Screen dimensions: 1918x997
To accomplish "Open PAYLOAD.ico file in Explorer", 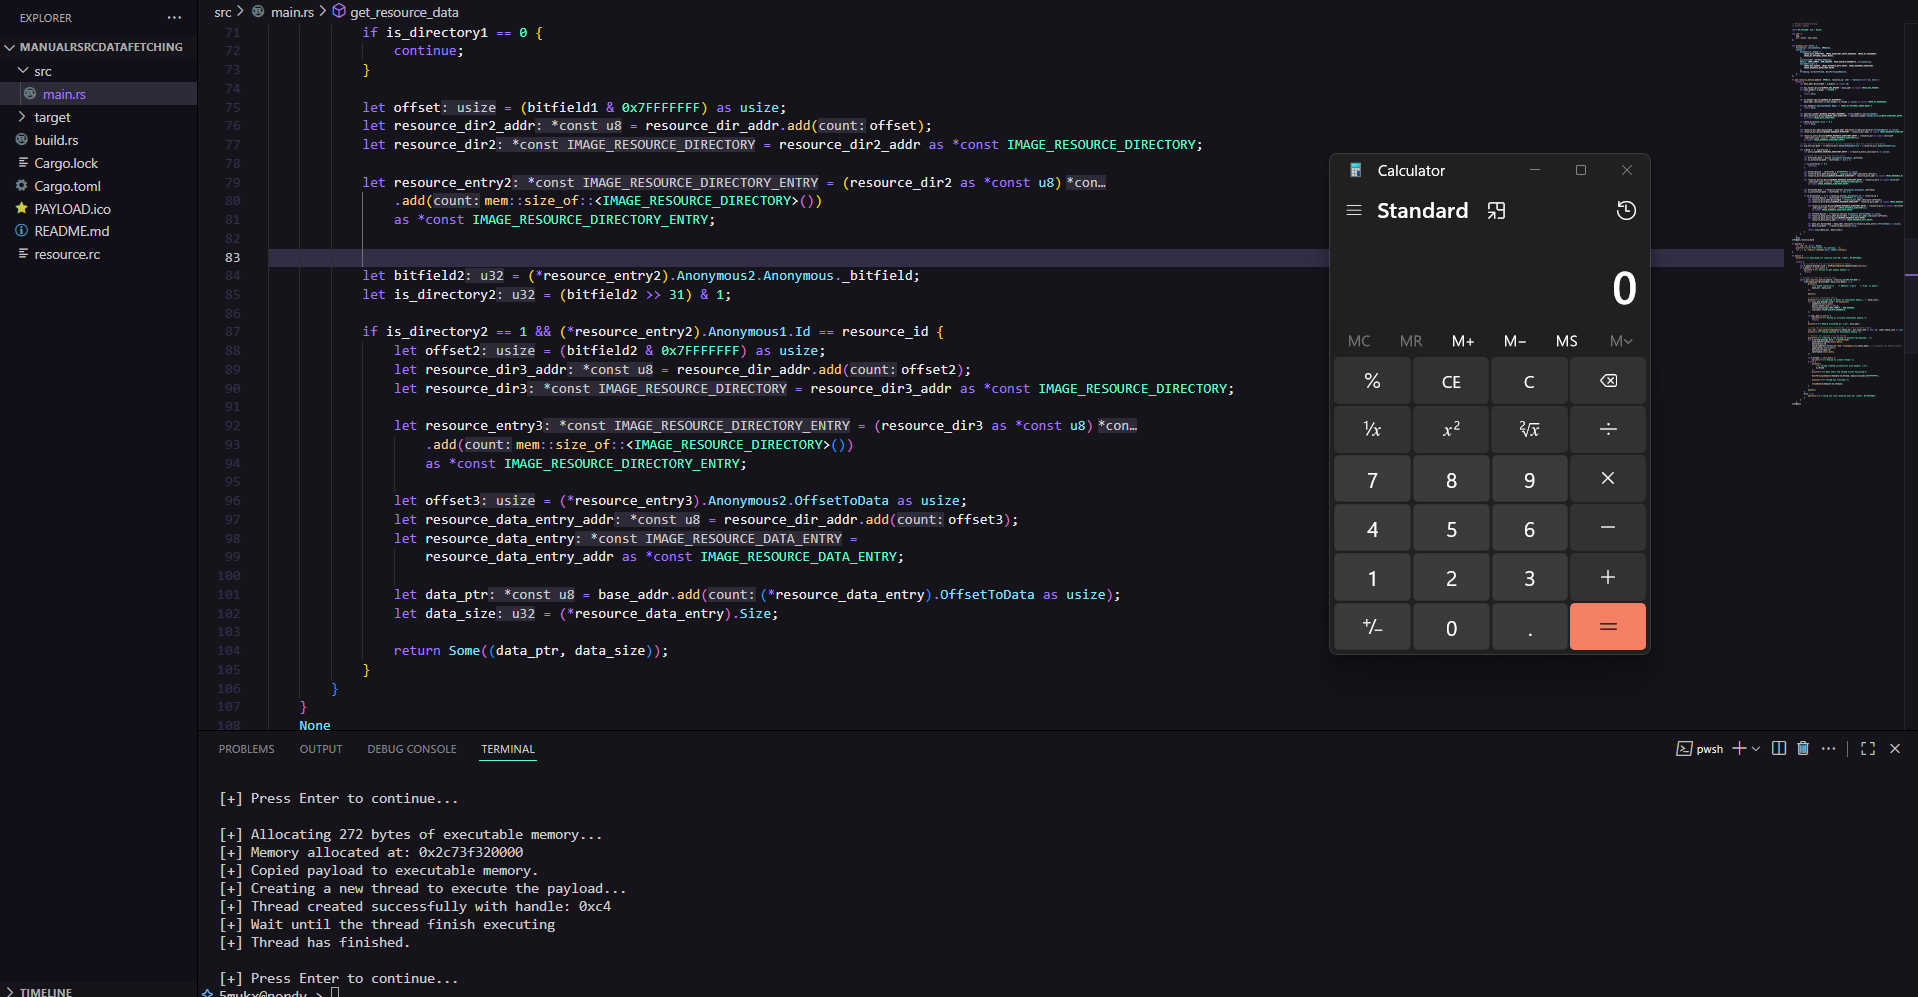I will 98,209.
